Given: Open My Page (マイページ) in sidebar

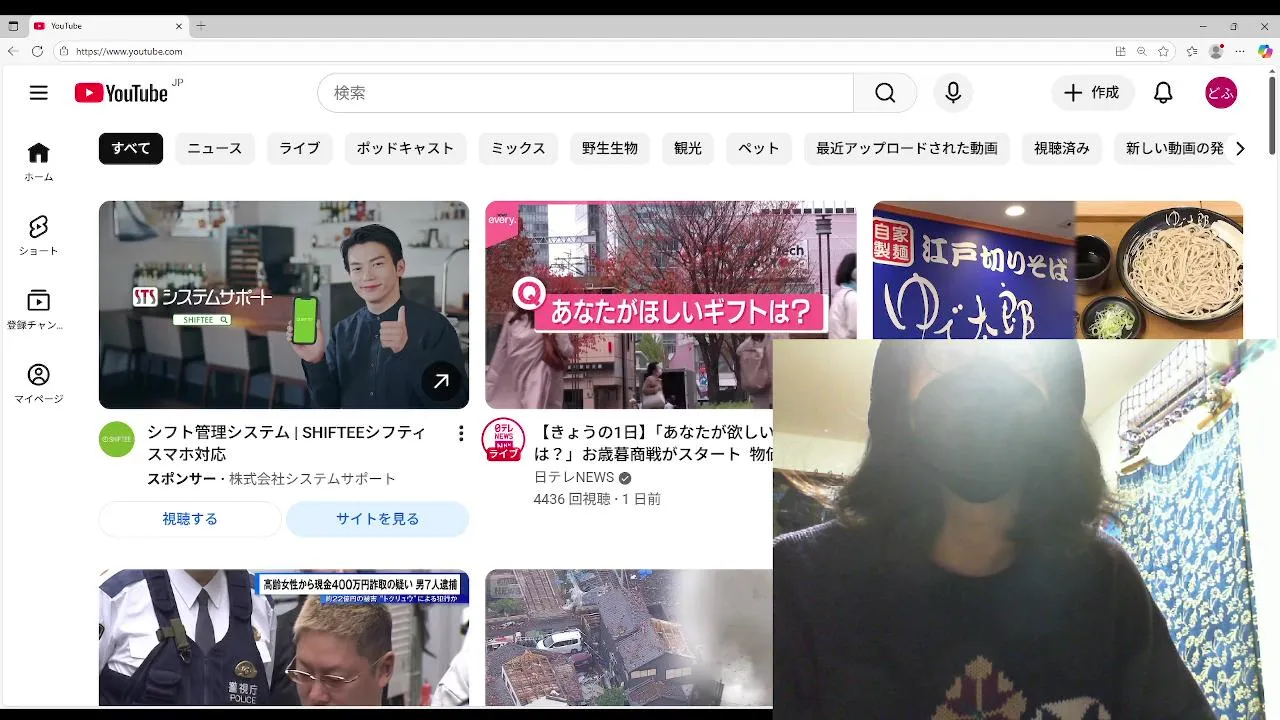Looking at the screenshot, I should point(38,383).
